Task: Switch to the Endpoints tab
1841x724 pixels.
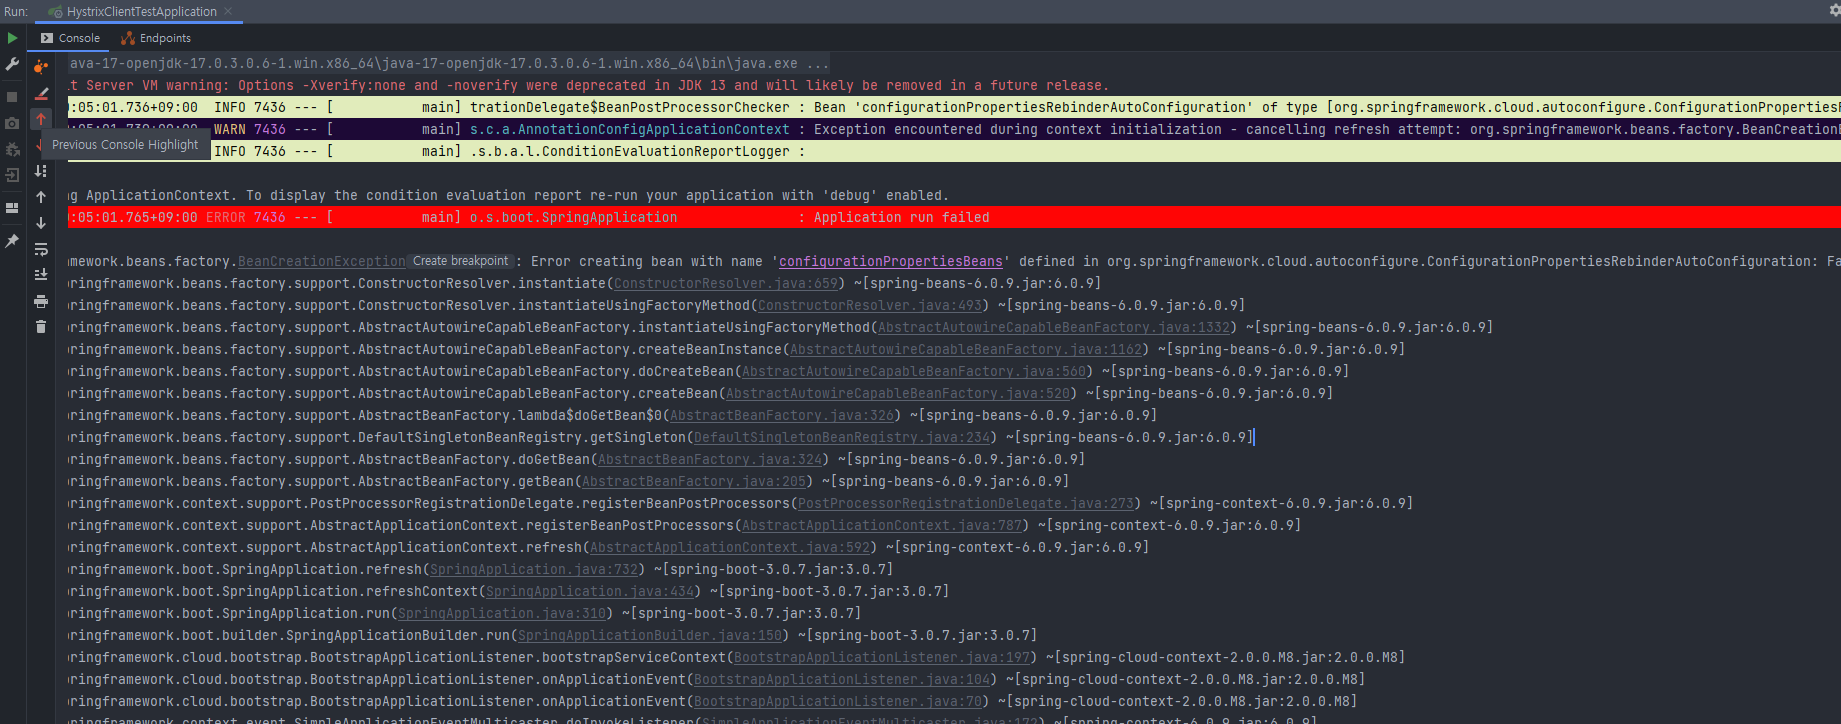Action: click(155, 38)
